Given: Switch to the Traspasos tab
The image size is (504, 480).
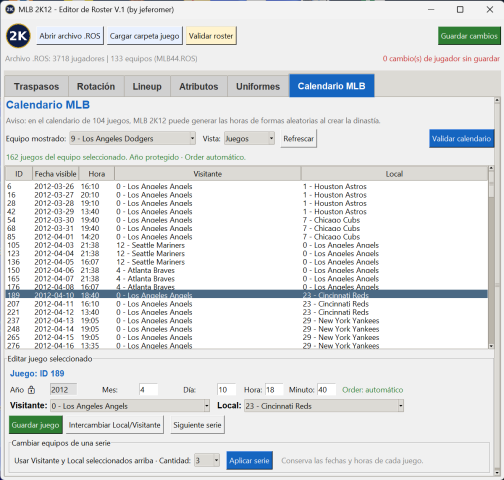Looking at the screenshot, I should point(36,86).
